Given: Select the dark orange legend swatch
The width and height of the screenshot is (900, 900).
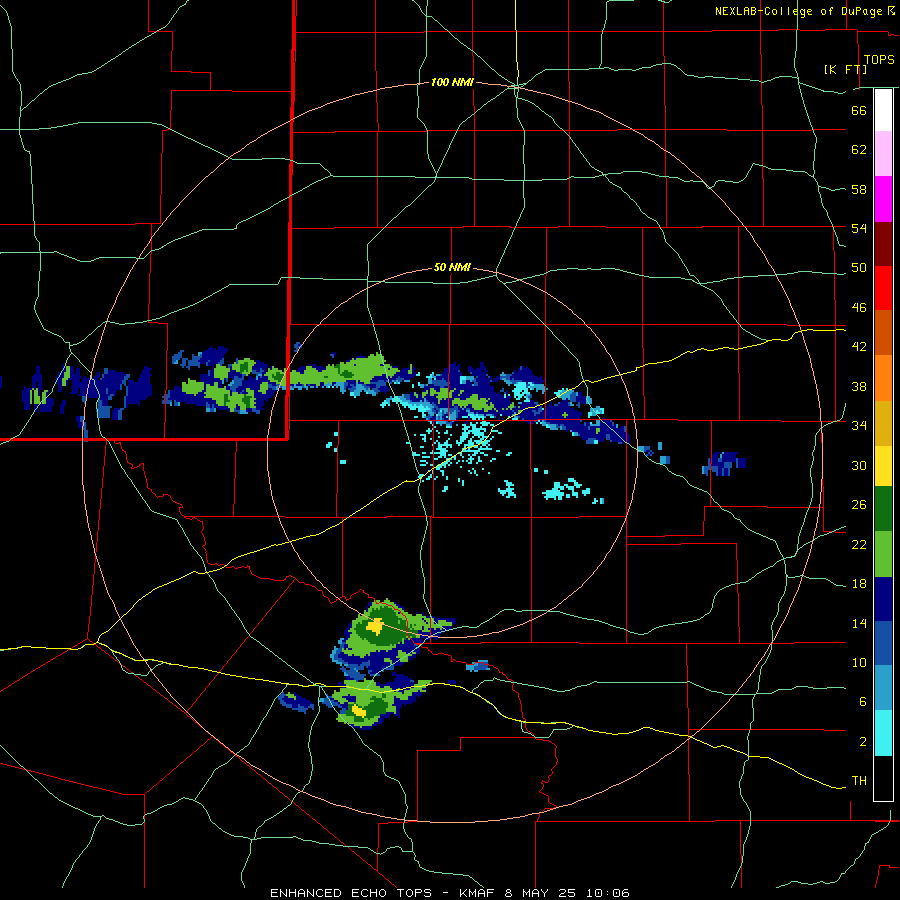Looking at the screenshot, I should (x=883, y=332).
